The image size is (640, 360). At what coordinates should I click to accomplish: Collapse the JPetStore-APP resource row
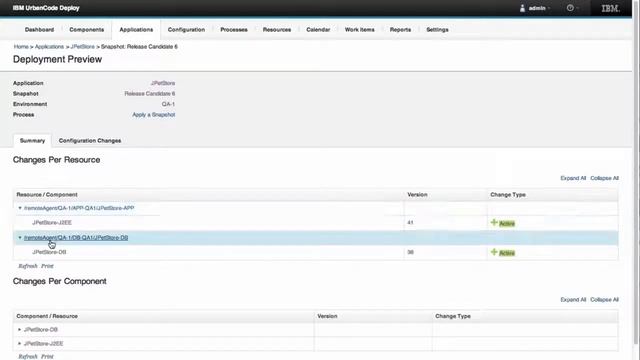[20, 208]
